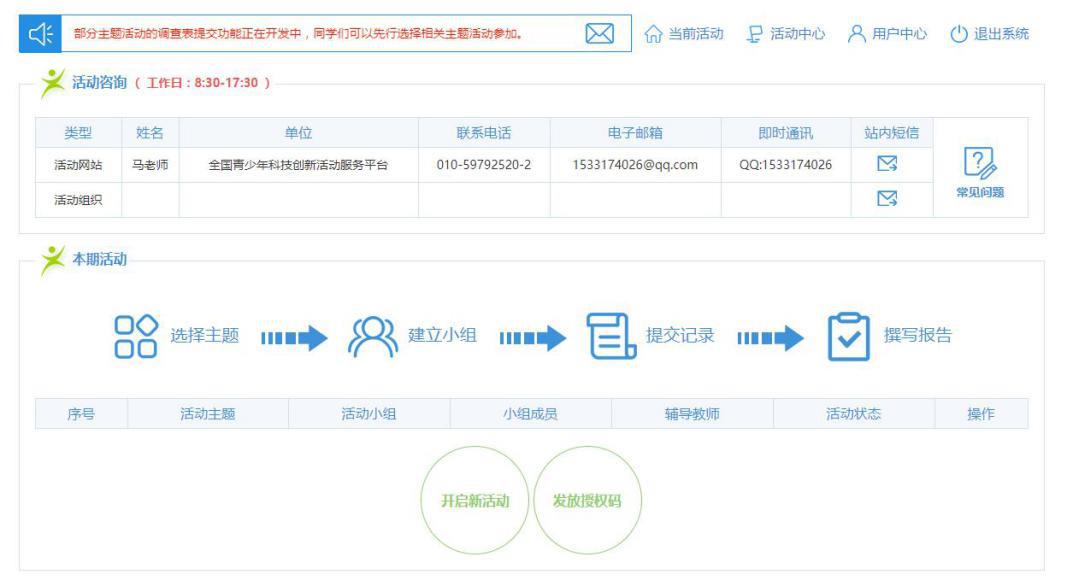Click the 发放授权码 circular button

[x=587, y=501]
